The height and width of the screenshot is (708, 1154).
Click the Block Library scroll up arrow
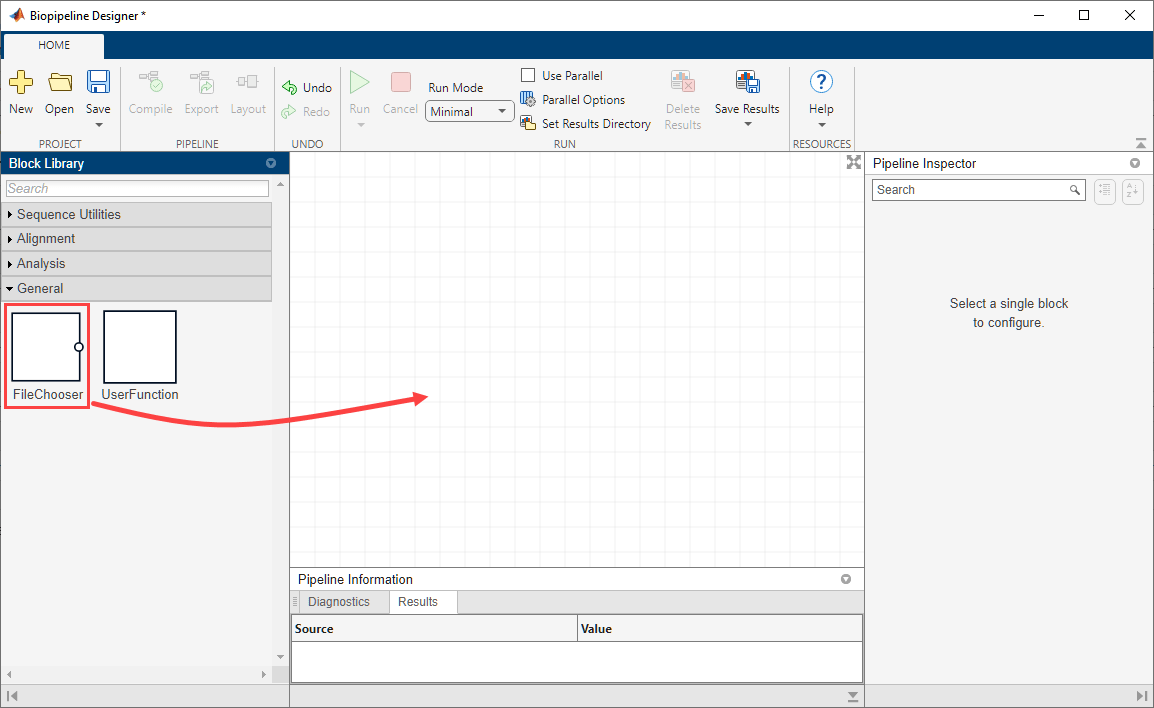[x=280, y=184]
